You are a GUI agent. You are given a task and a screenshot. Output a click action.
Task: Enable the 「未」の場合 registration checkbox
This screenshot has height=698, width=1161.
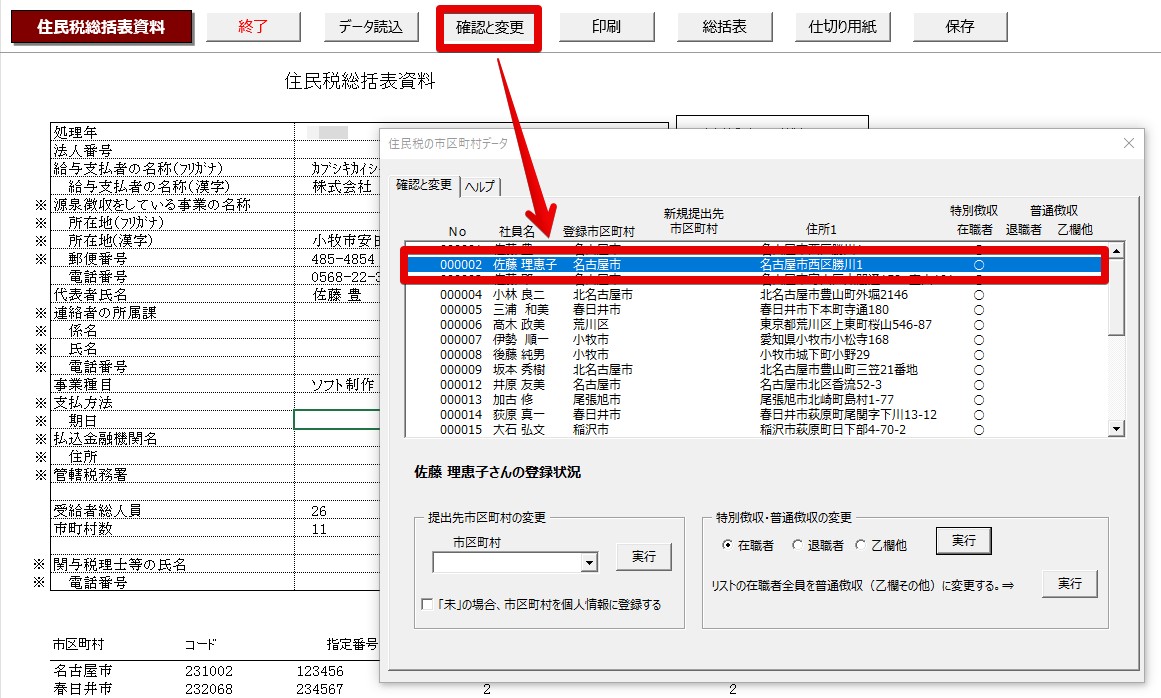(x=428, y=605)
